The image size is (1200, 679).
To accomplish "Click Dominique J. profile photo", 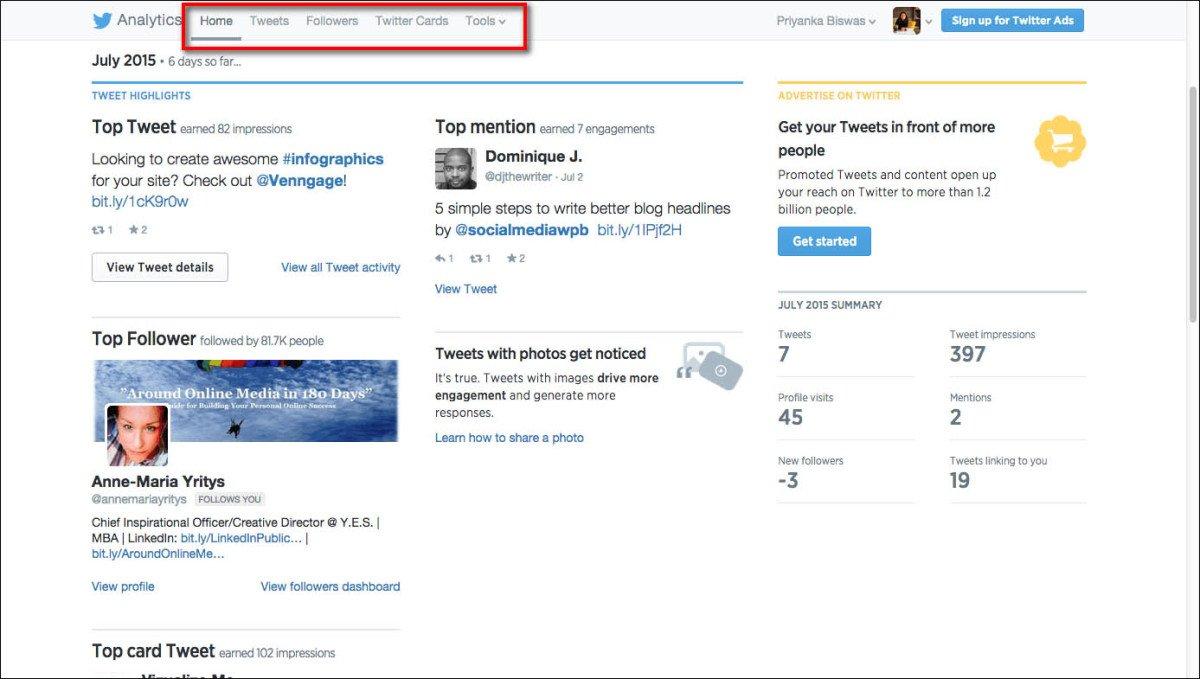I will pos(456,168).
